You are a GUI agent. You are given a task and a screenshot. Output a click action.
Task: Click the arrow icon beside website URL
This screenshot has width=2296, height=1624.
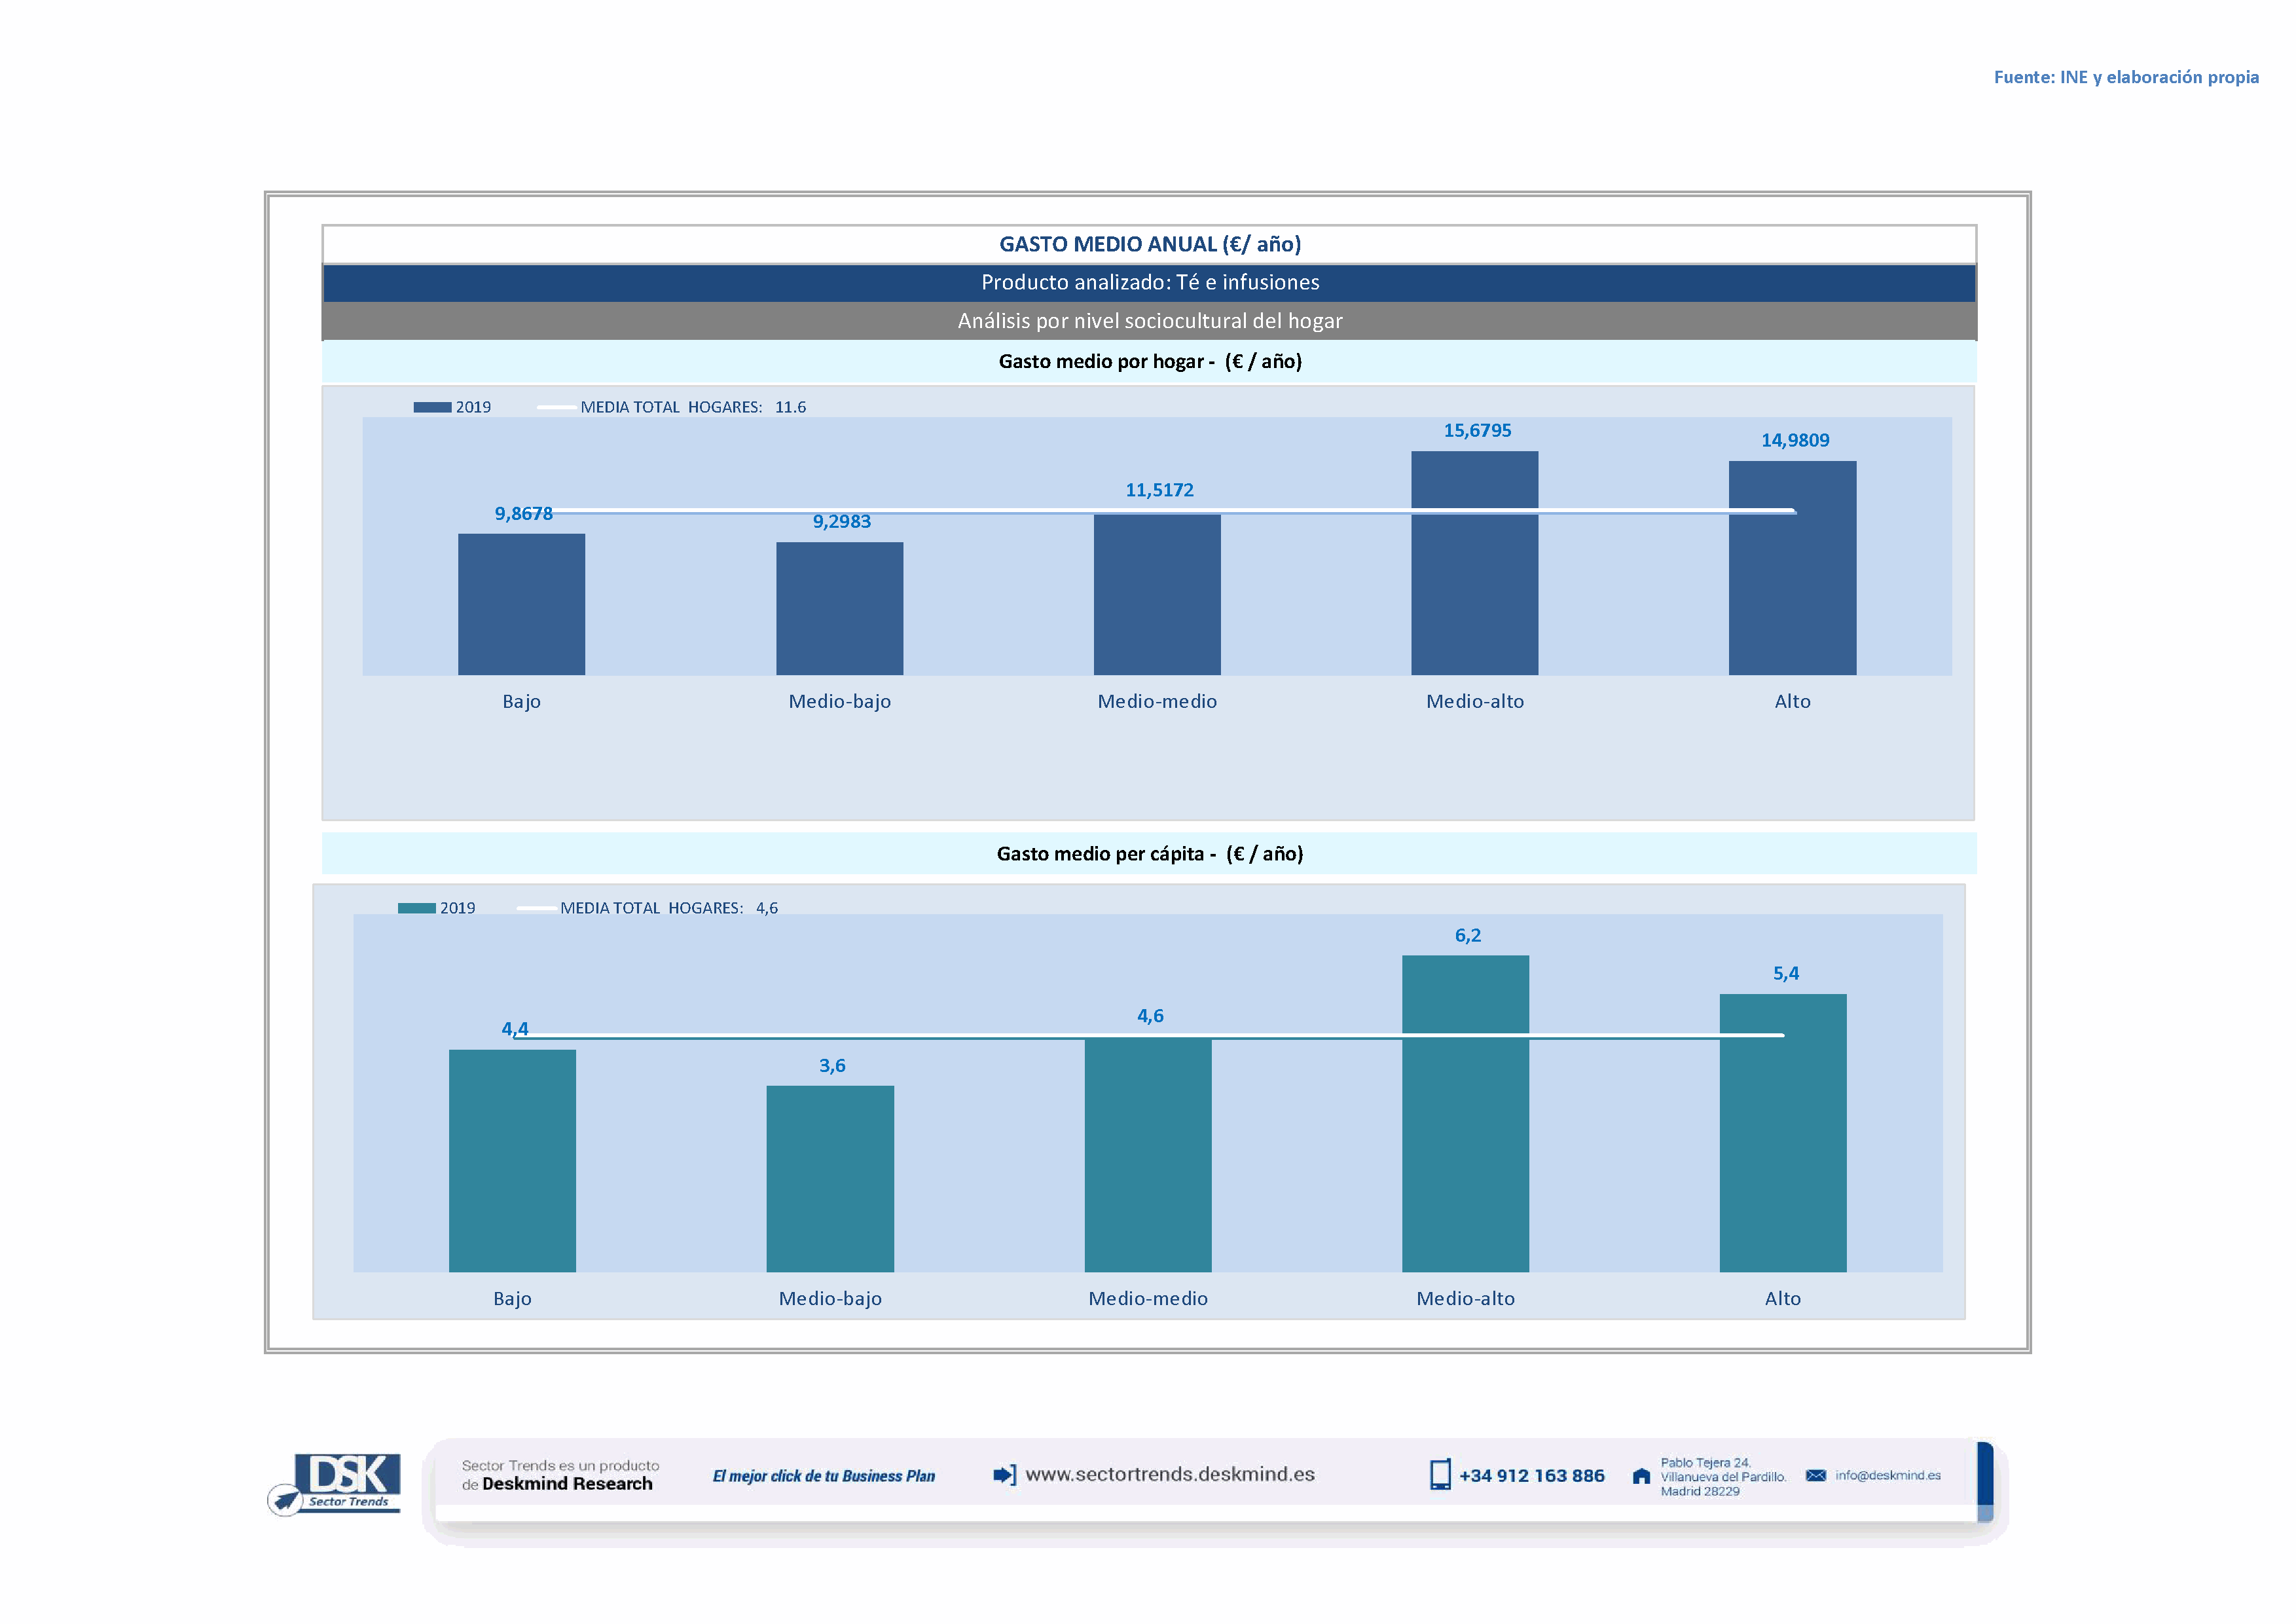tap(1004, 1475)
